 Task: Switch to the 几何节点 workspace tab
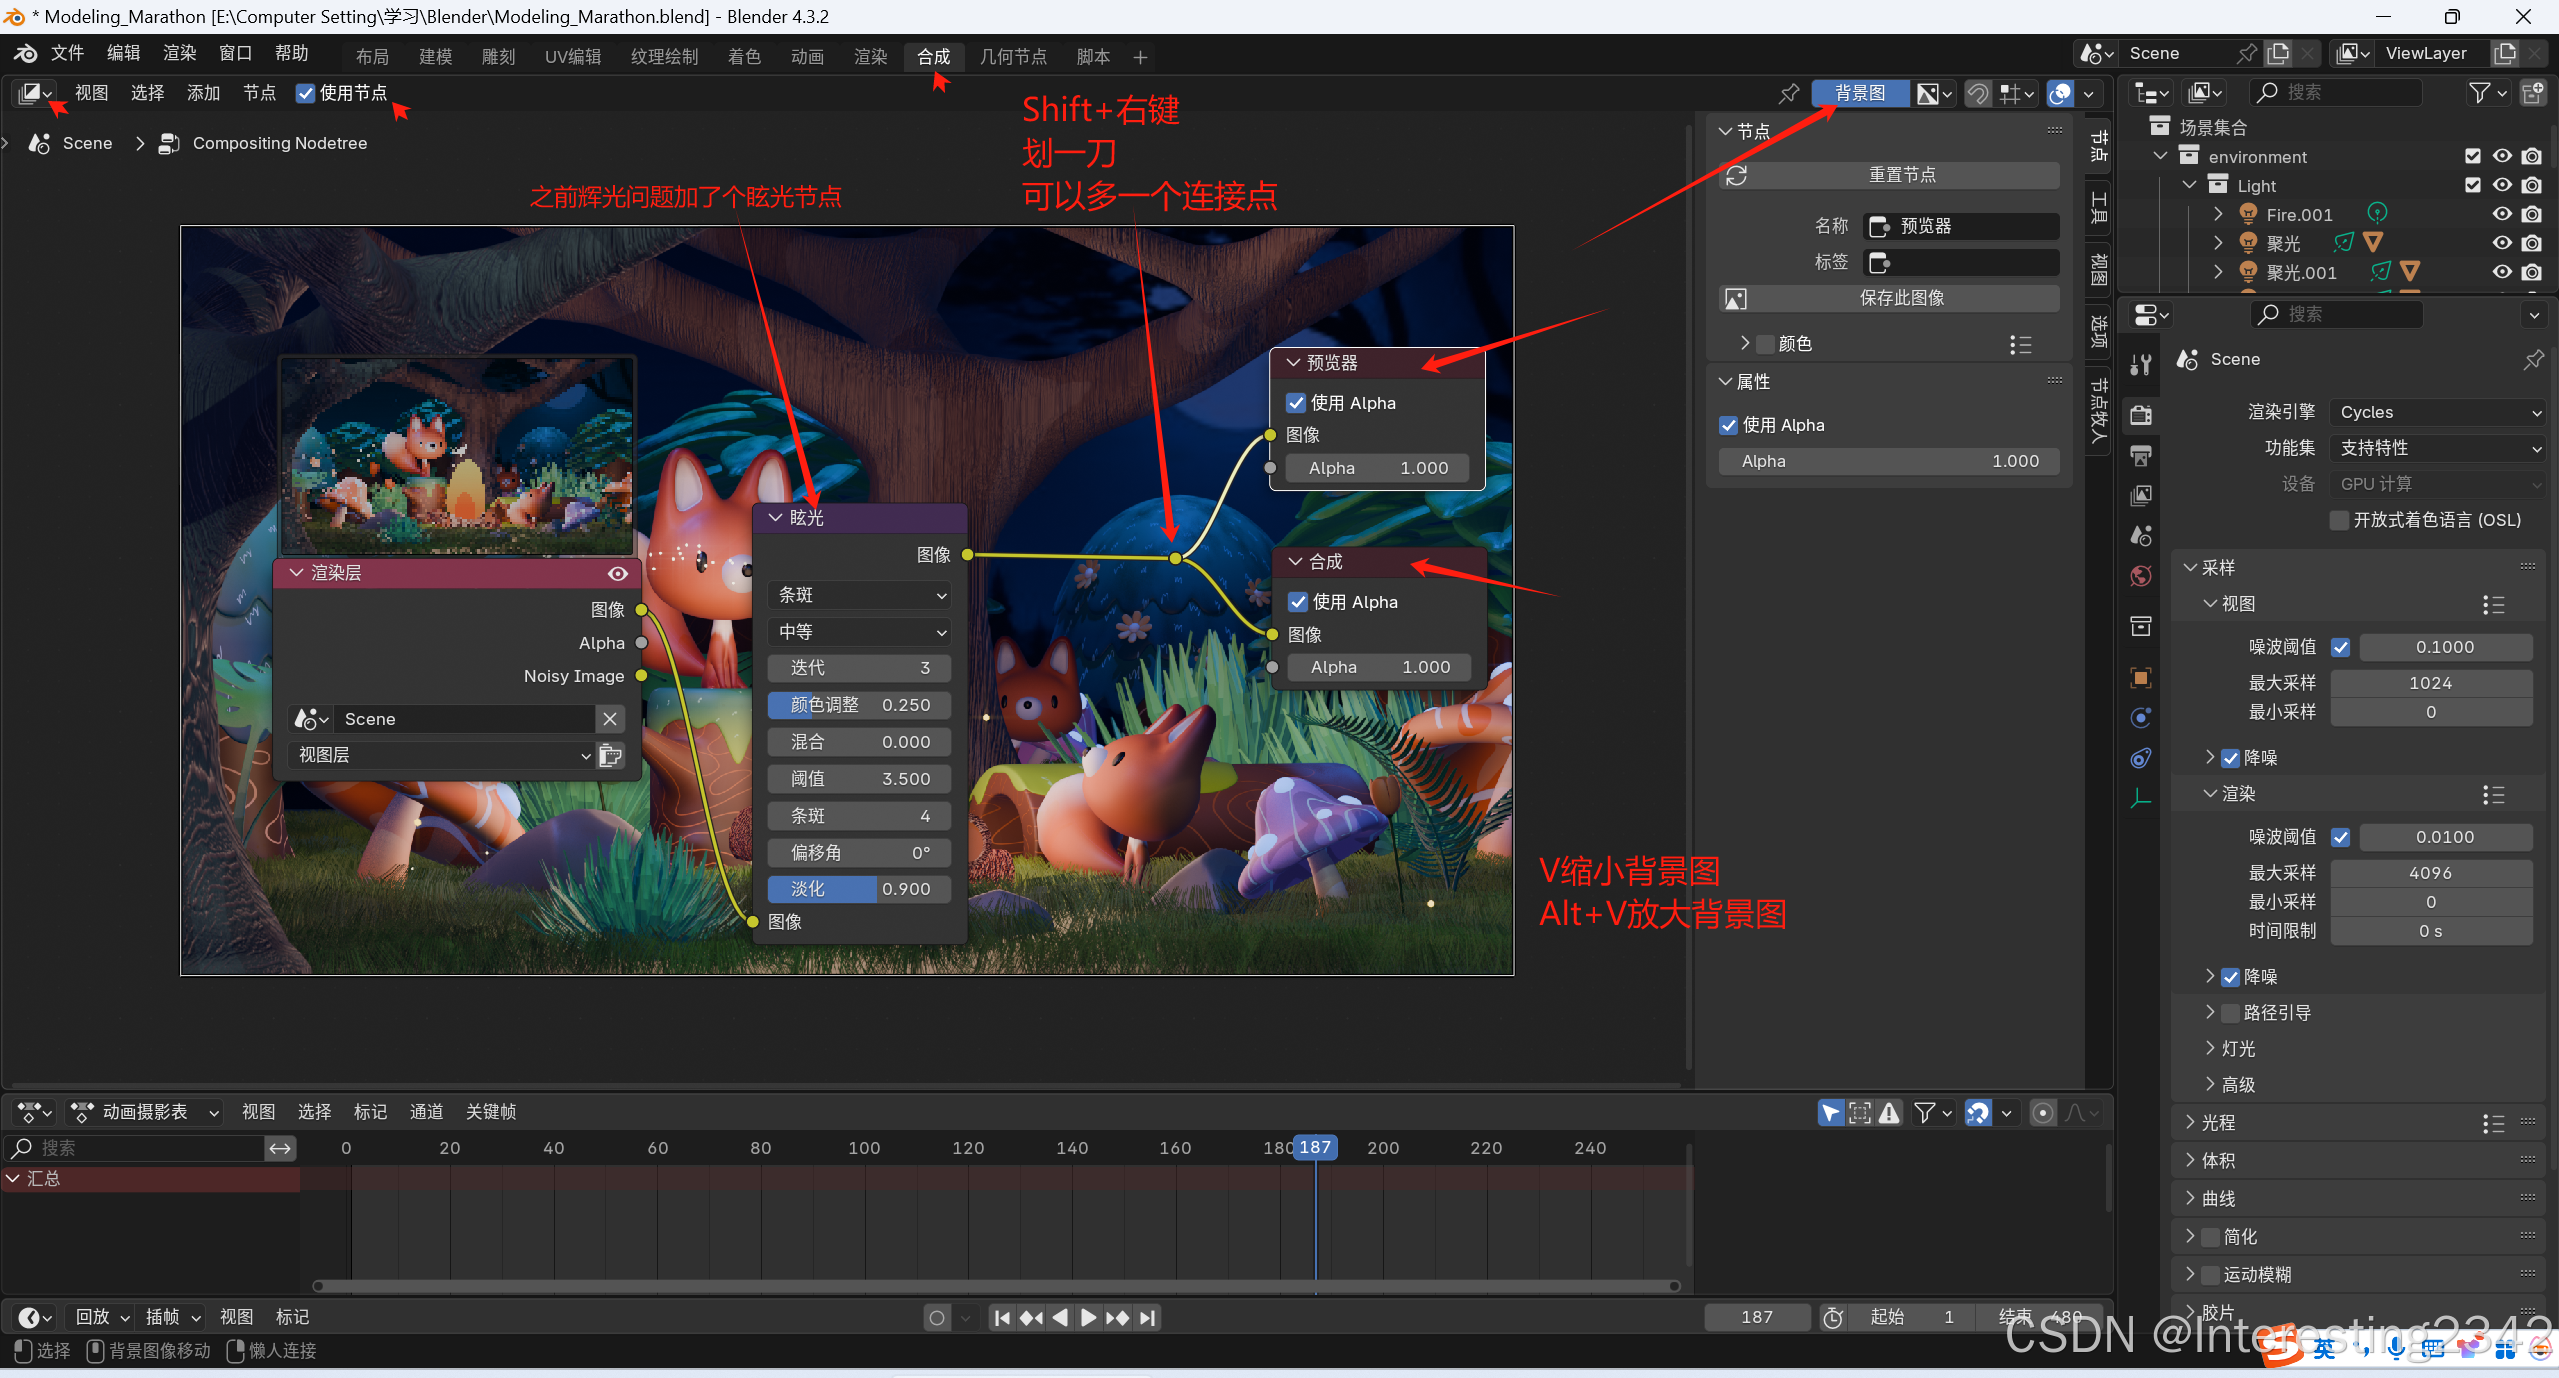click(1013, 56)
